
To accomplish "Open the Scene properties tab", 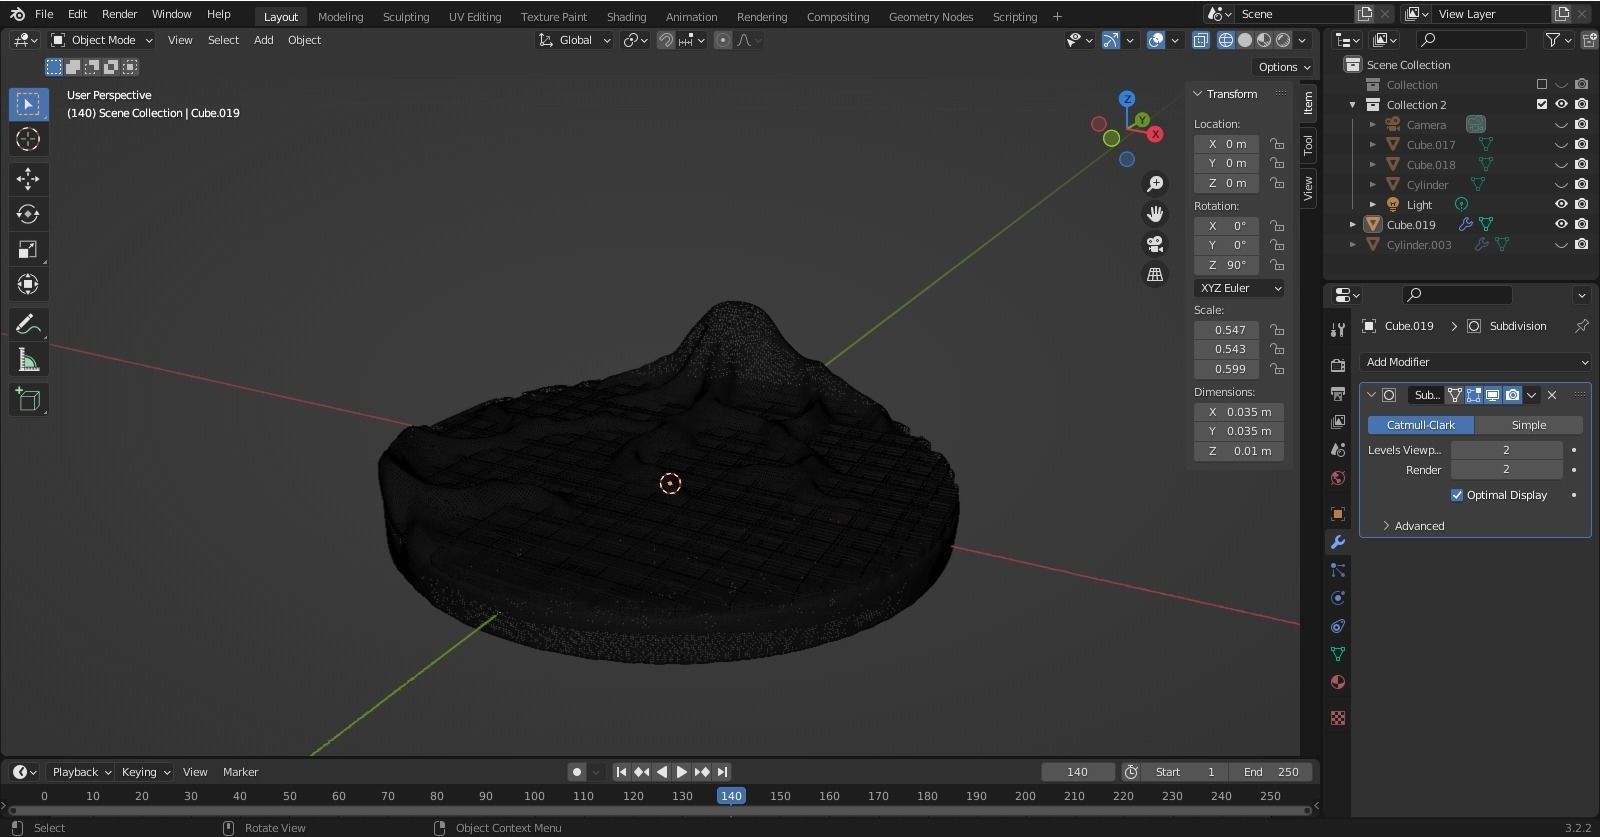I will click(1338, 450).
